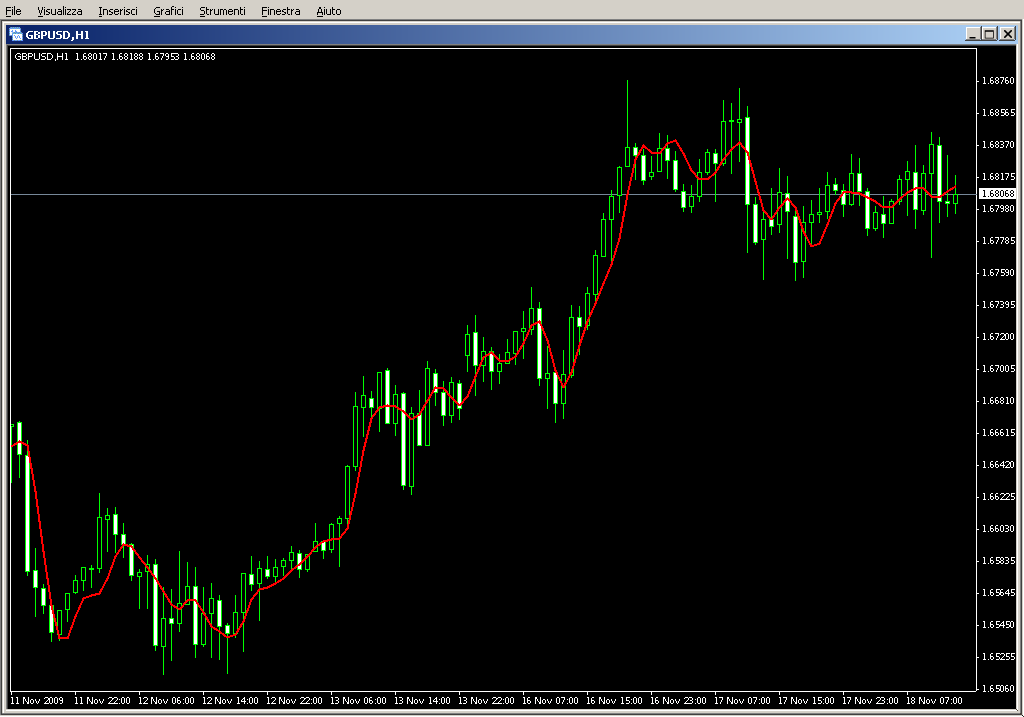The image size is (1024, 717).
Task: Click the GBPUSD,H1 chart window icon
Action: point(16,35)
